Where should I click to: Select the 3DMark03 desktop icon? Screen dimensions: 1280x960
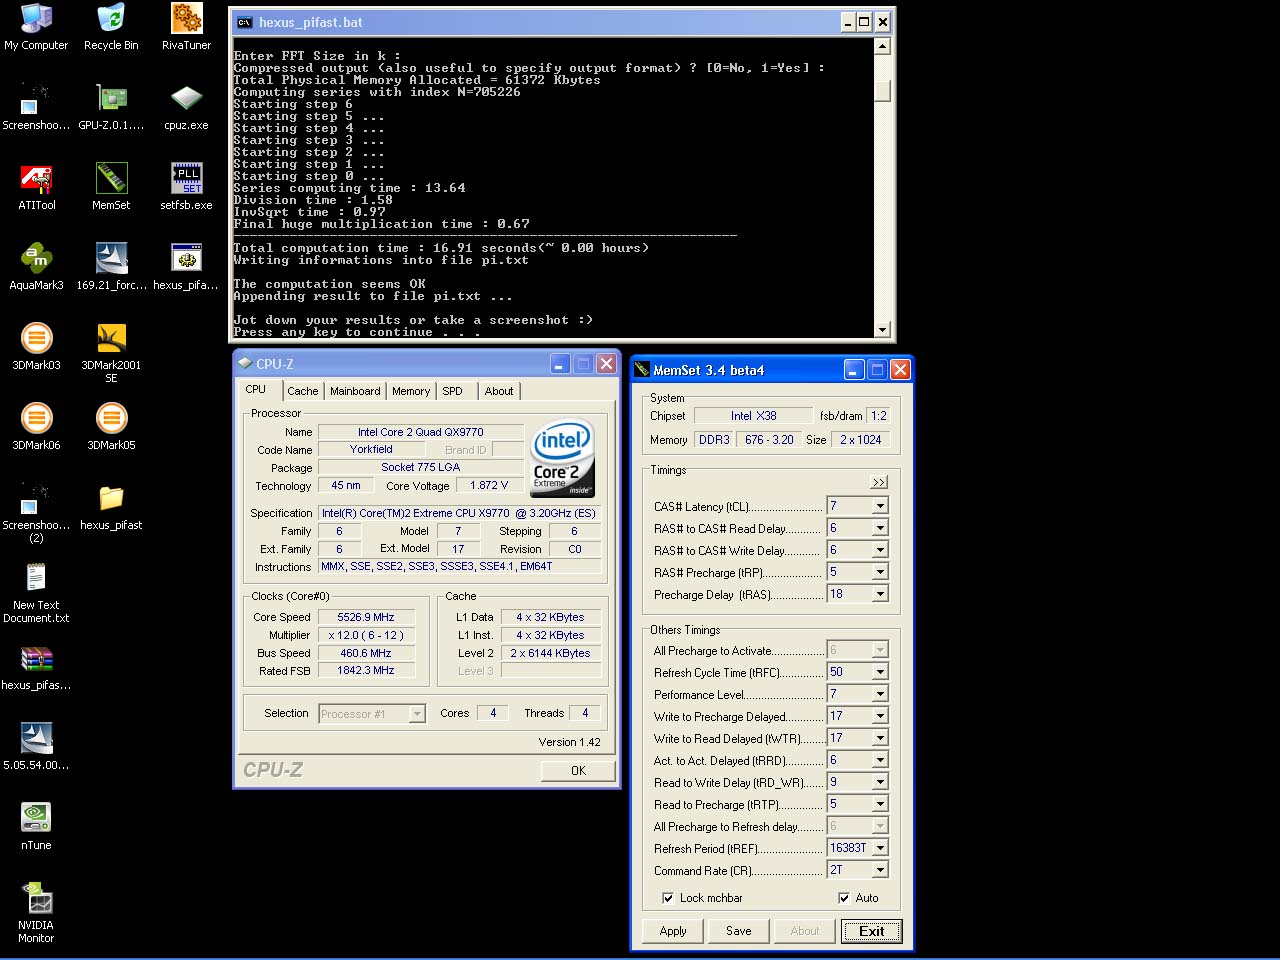pos(36,347)
